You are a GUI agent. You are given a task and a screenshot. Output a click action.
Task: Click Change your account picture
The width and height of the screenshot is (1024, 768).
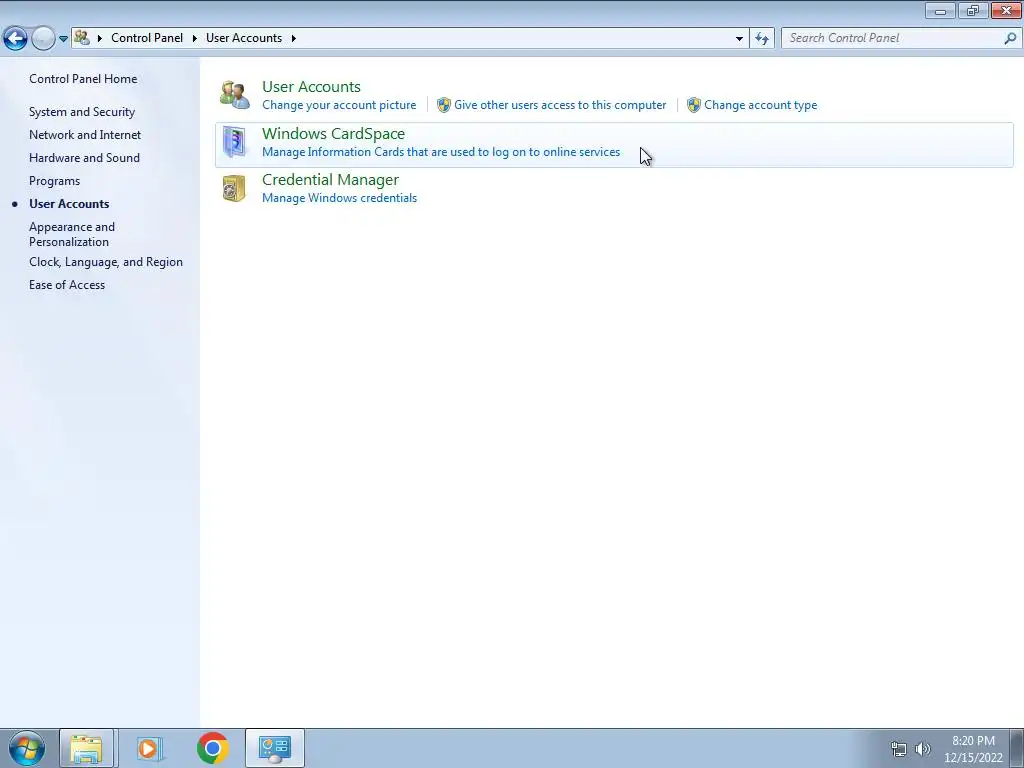[x=339, y=105]
